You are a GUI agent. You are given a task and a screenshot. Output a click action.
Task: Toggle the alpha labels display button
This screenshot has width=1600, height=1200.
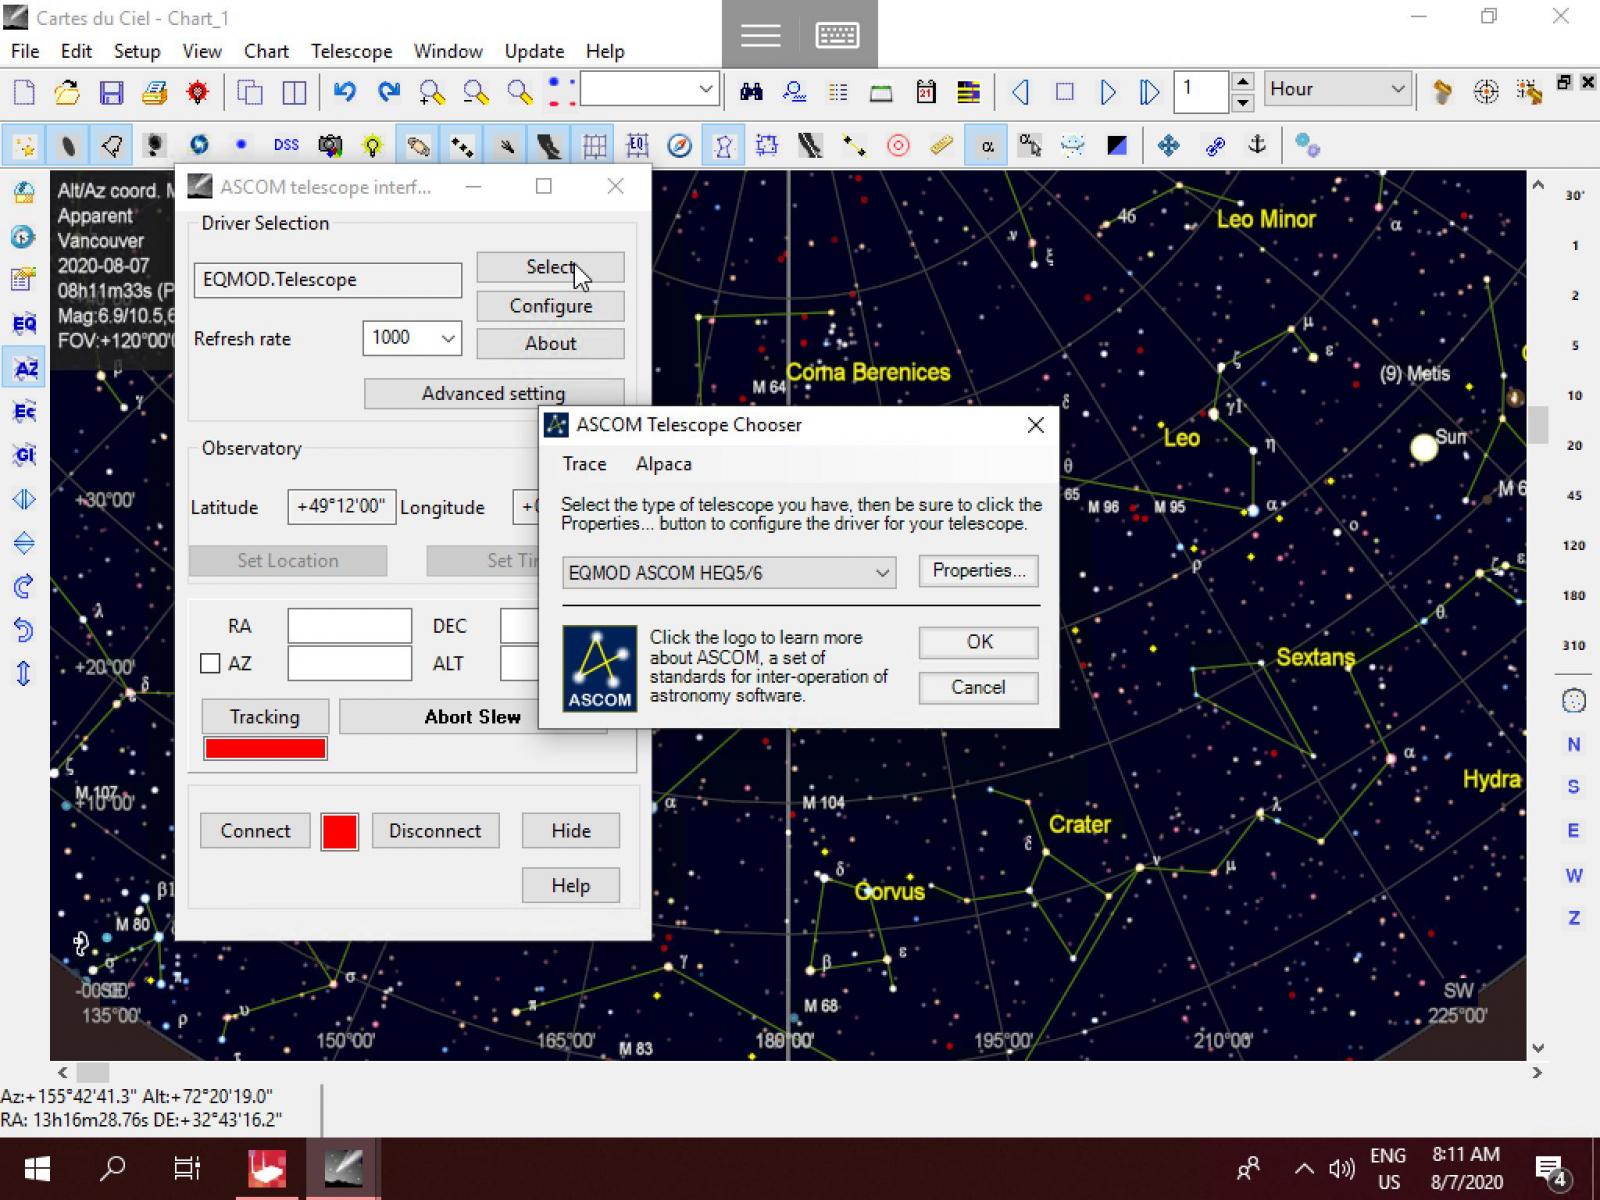pyautogui.click(x=986, y=145)
